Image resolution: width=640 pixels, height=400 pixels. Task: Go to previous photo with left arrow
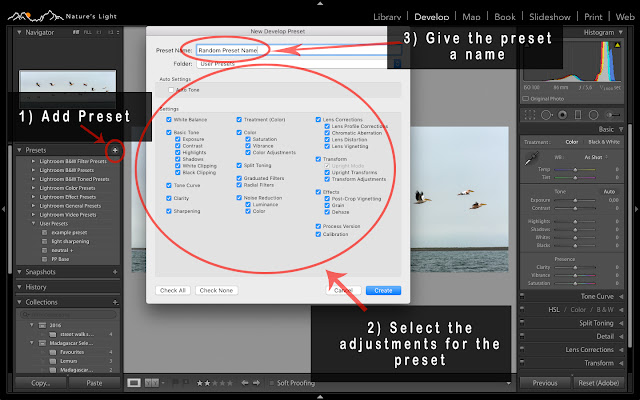(244, 383)
